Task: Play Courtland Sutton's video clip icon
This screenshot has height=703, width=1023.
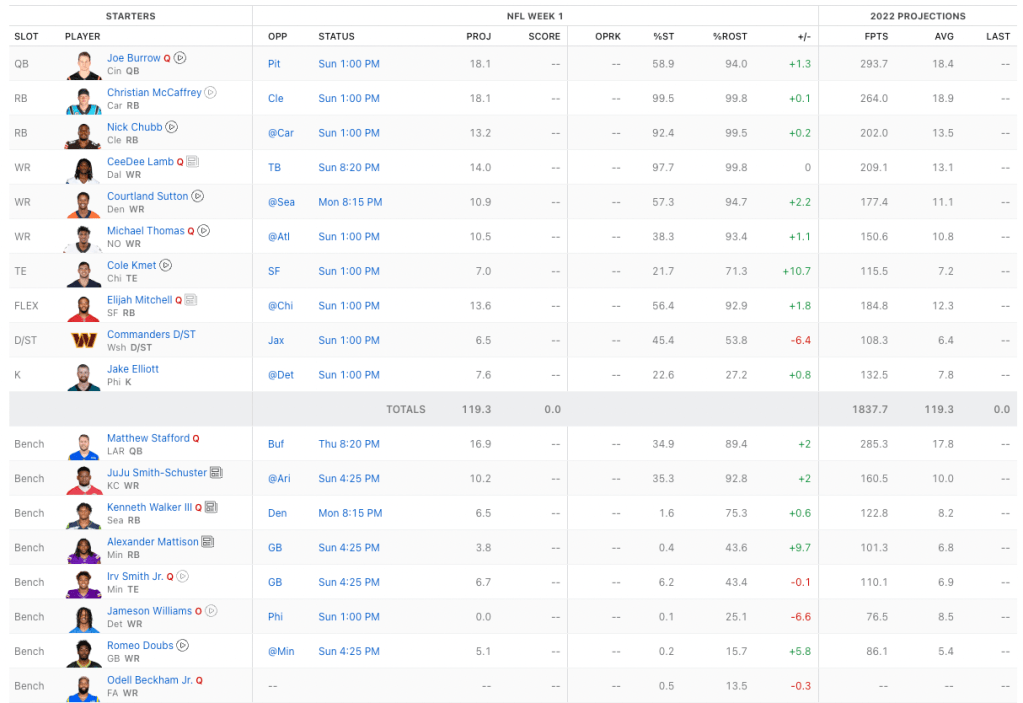Action: click(198, 196)
